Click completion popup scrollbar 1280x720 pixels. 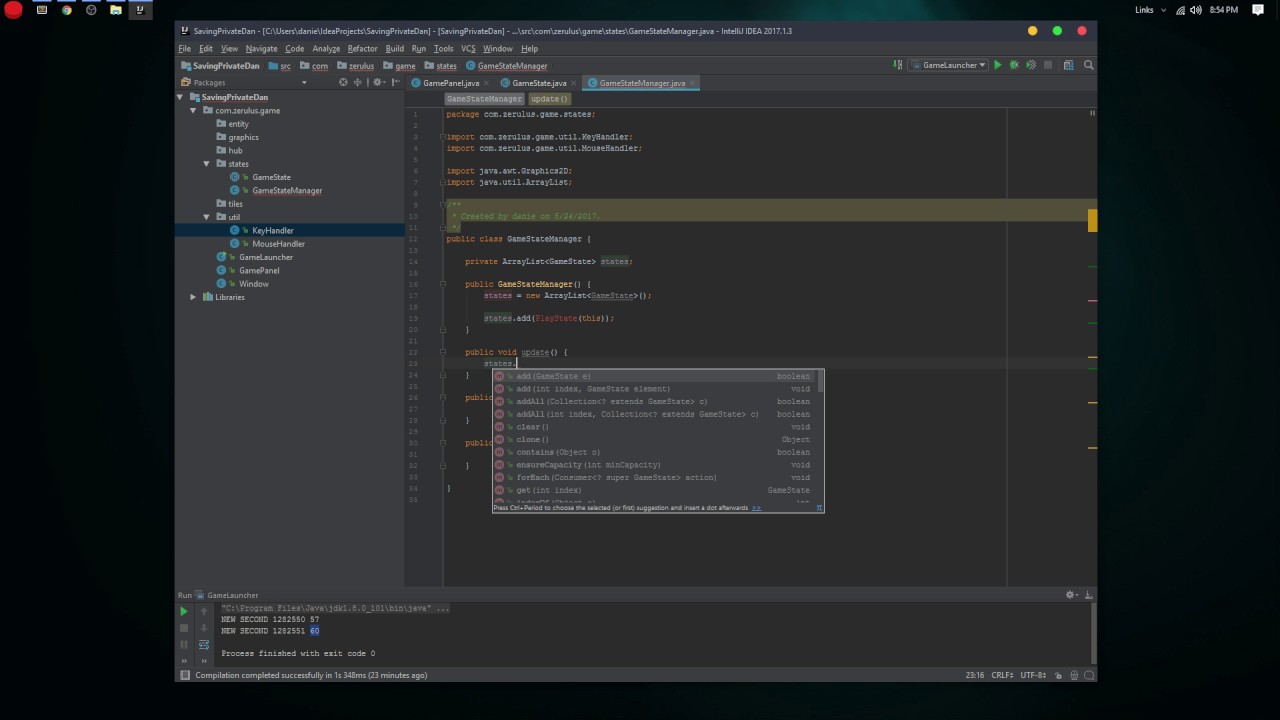821,380
